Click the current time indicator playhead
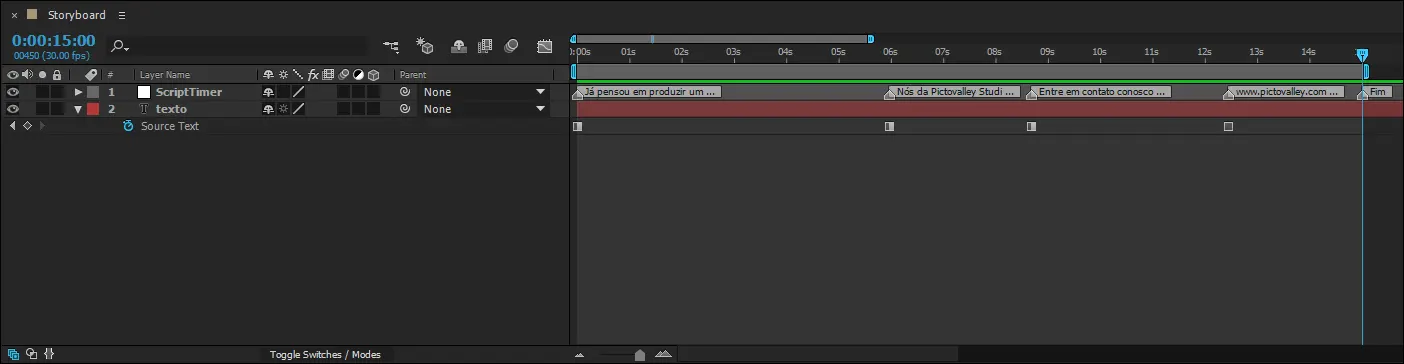Screen dimensions: 1404x364 (x=1361, y=55)
